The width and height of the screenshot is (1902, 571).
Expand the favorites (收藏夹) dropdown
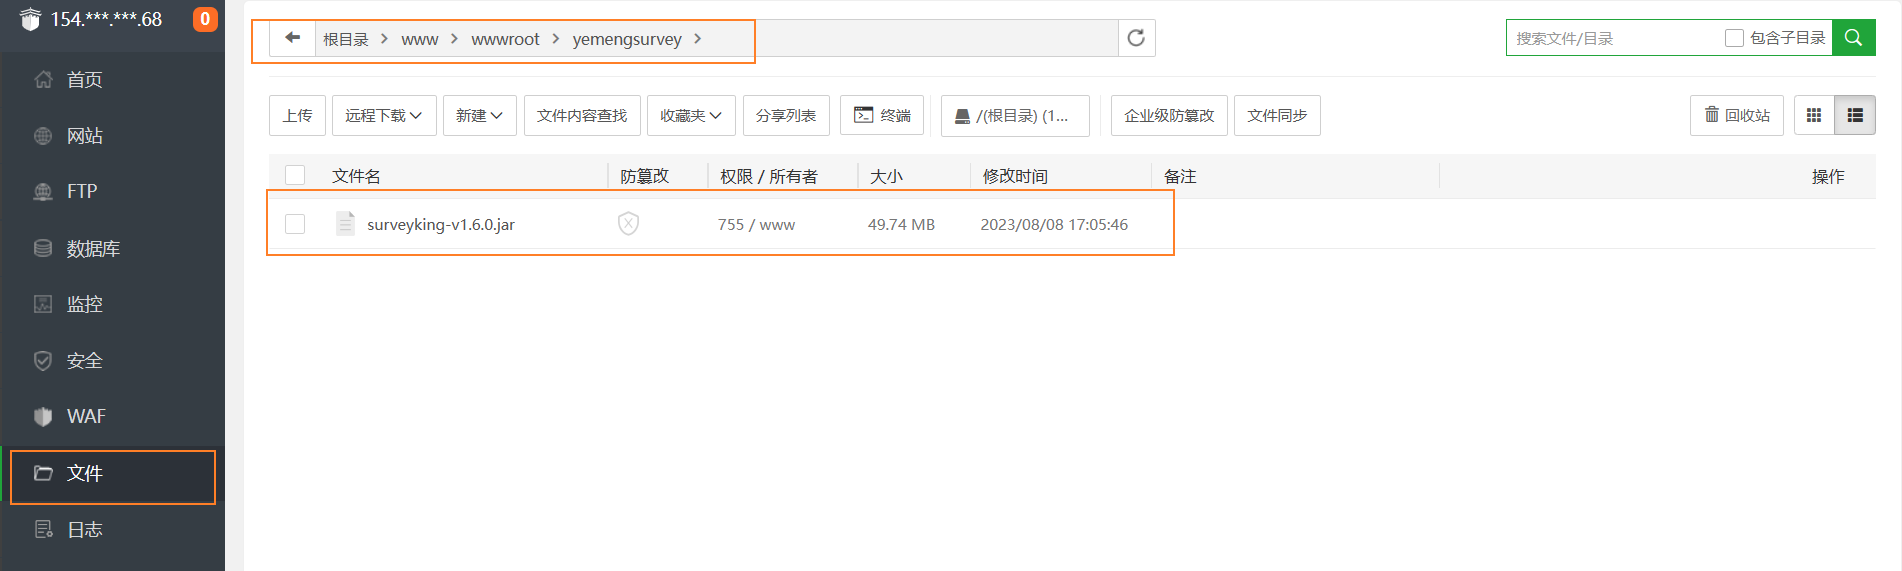tap(691, 116)
